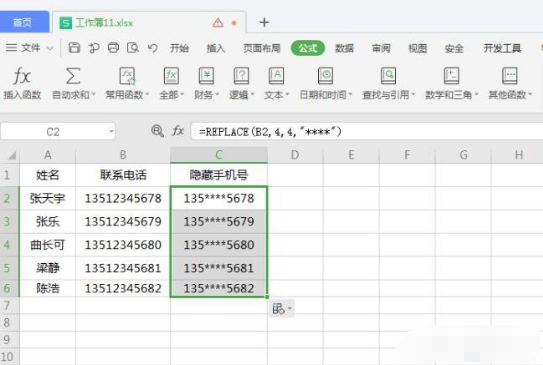543x365 pixels.
Task: Click the fx icon beside formula bar
Action: point(178,131)
